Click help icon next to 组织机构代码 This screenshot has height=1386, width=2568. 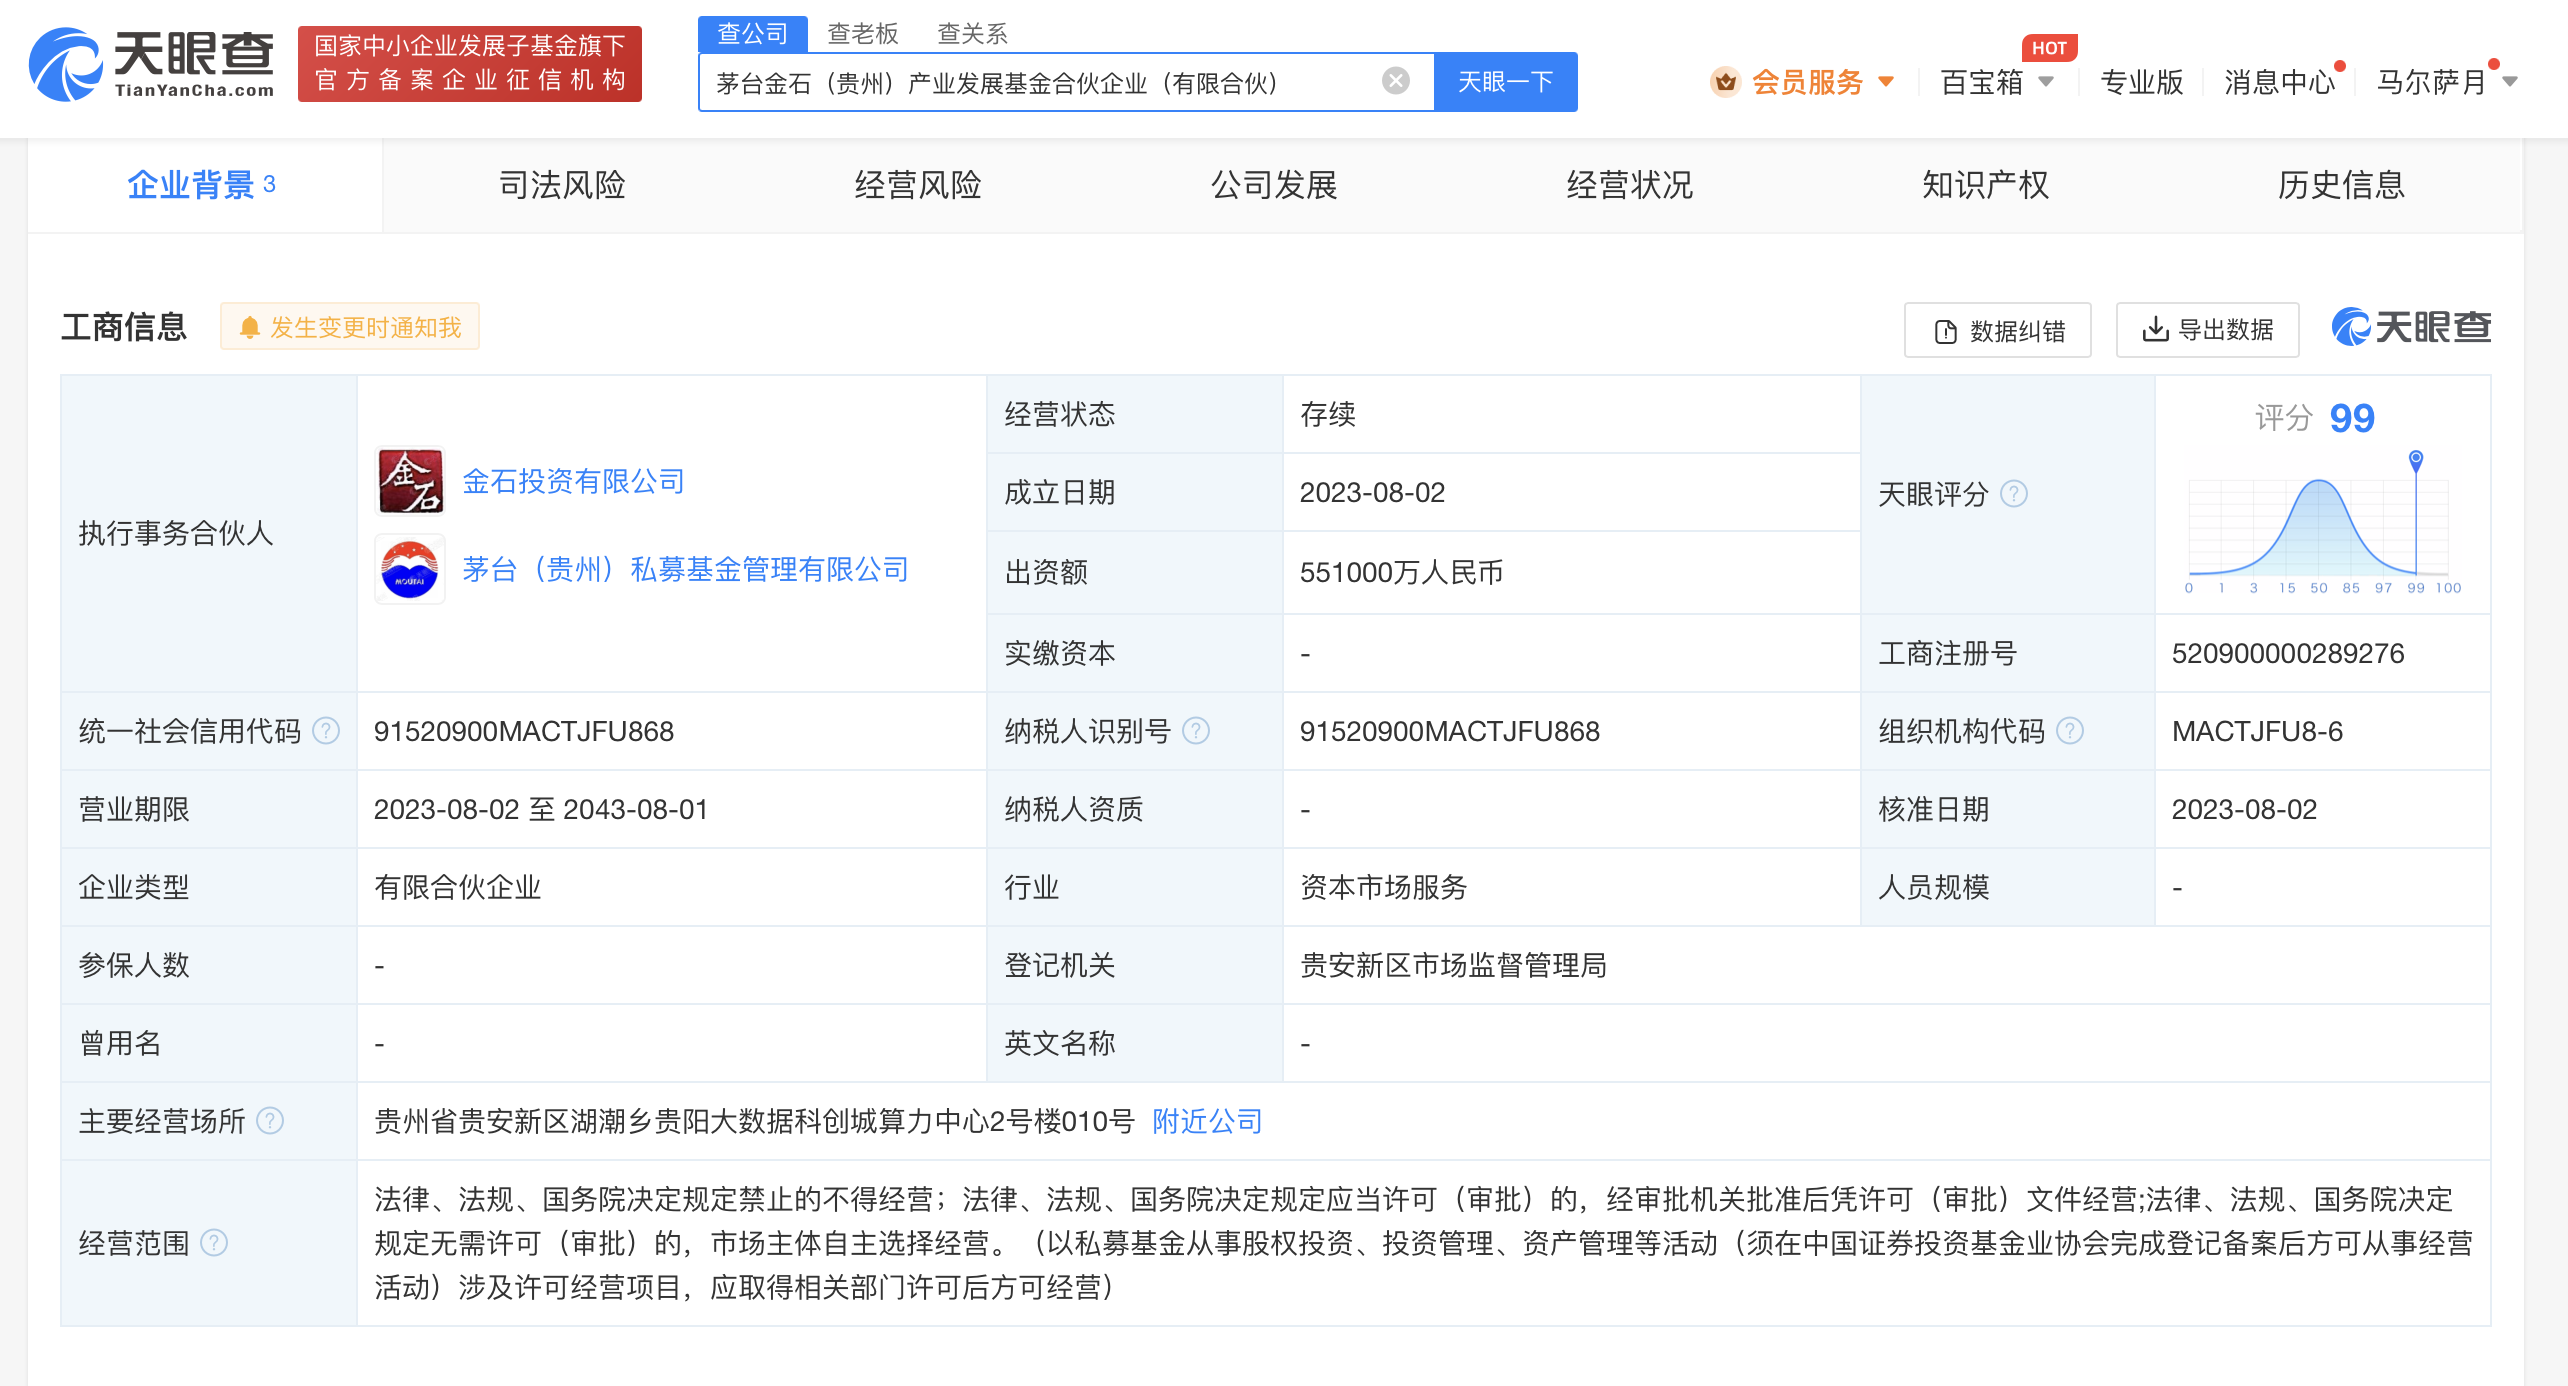tap(2070, 731)
